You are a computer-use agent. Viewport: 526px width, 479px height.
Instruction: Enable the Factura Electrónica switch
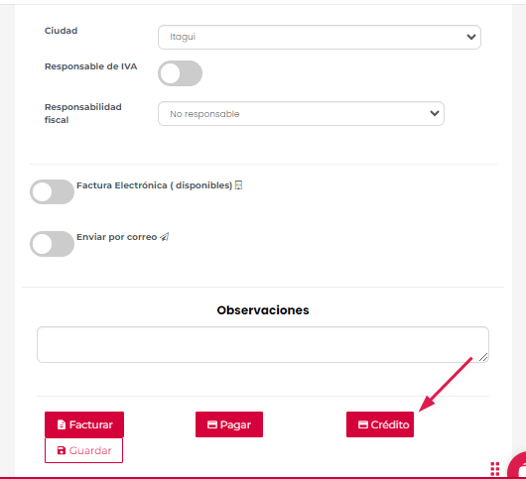(x=52, y=192)
